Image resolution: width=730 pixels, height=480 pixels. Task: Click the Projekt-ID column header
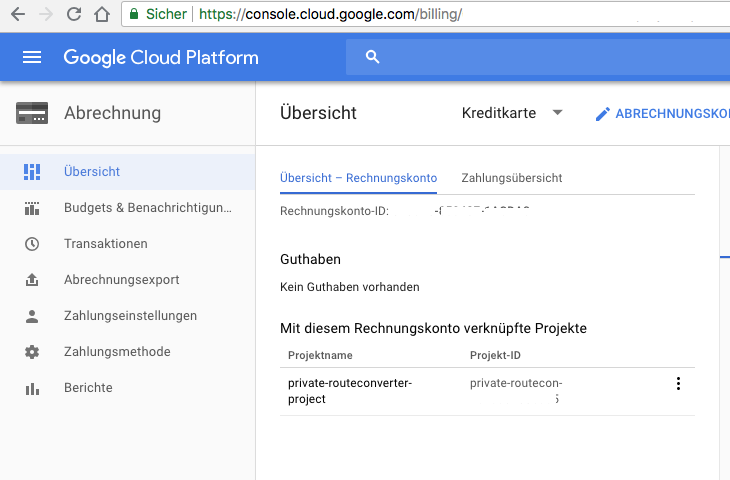[495, 356]
